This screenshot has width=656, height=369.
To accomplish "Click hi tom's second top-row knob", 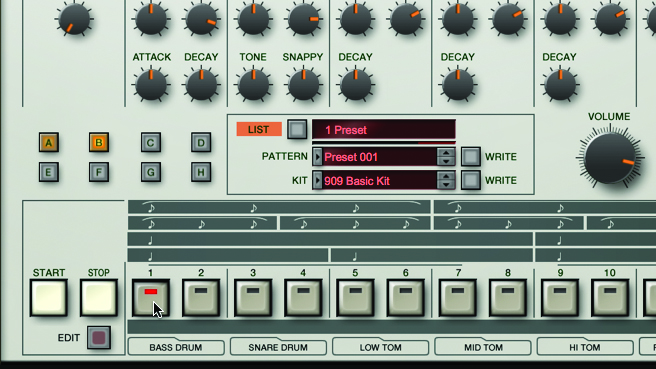I will [610, 19].
